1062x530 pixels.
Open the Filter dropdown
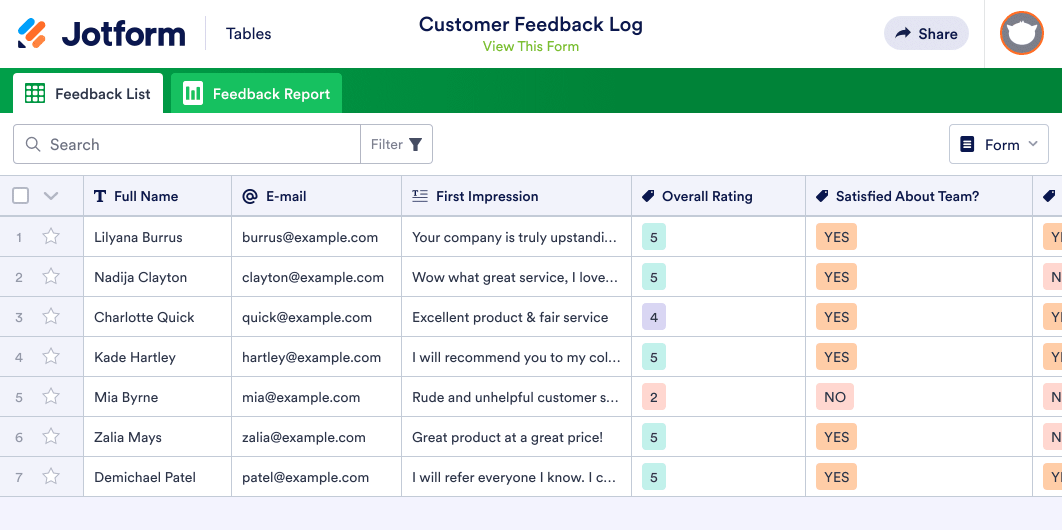pos(397,144)
